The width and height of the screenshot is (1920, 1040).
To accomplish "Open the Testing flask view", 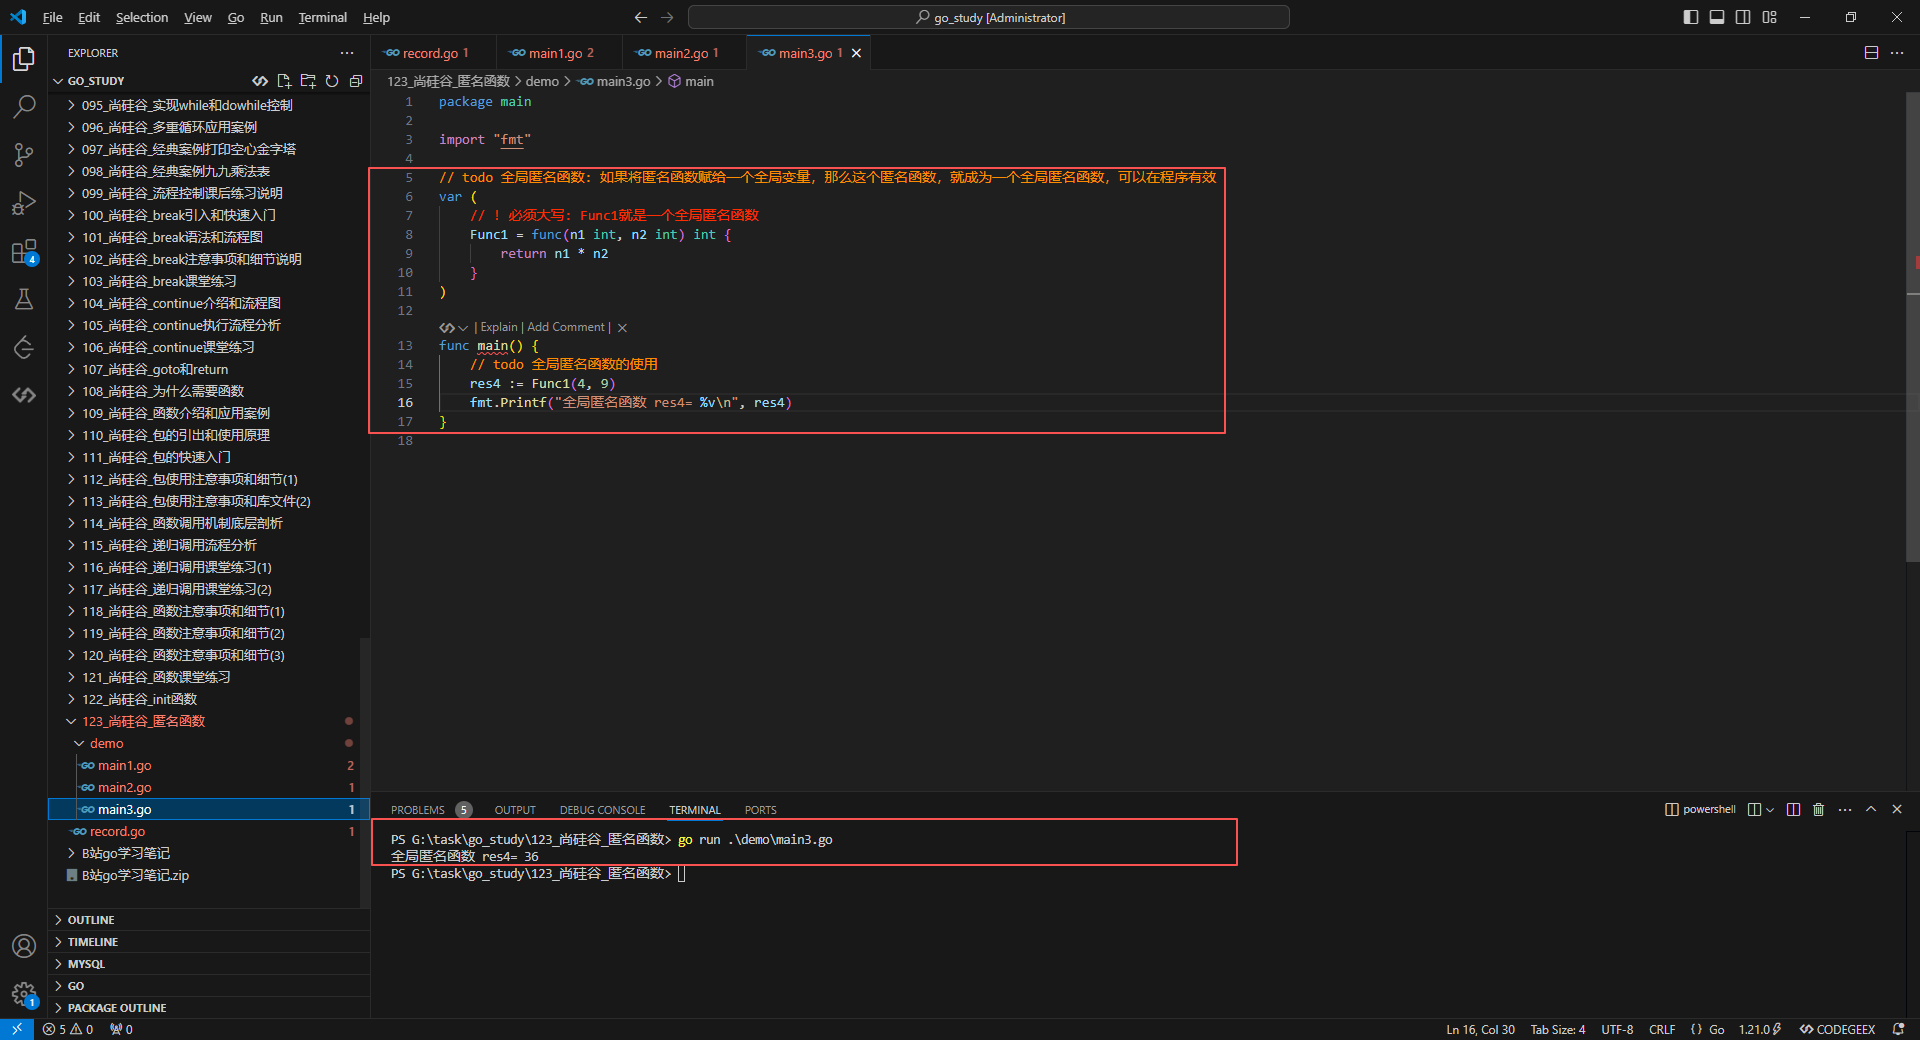I will click(x=24, y=299).
